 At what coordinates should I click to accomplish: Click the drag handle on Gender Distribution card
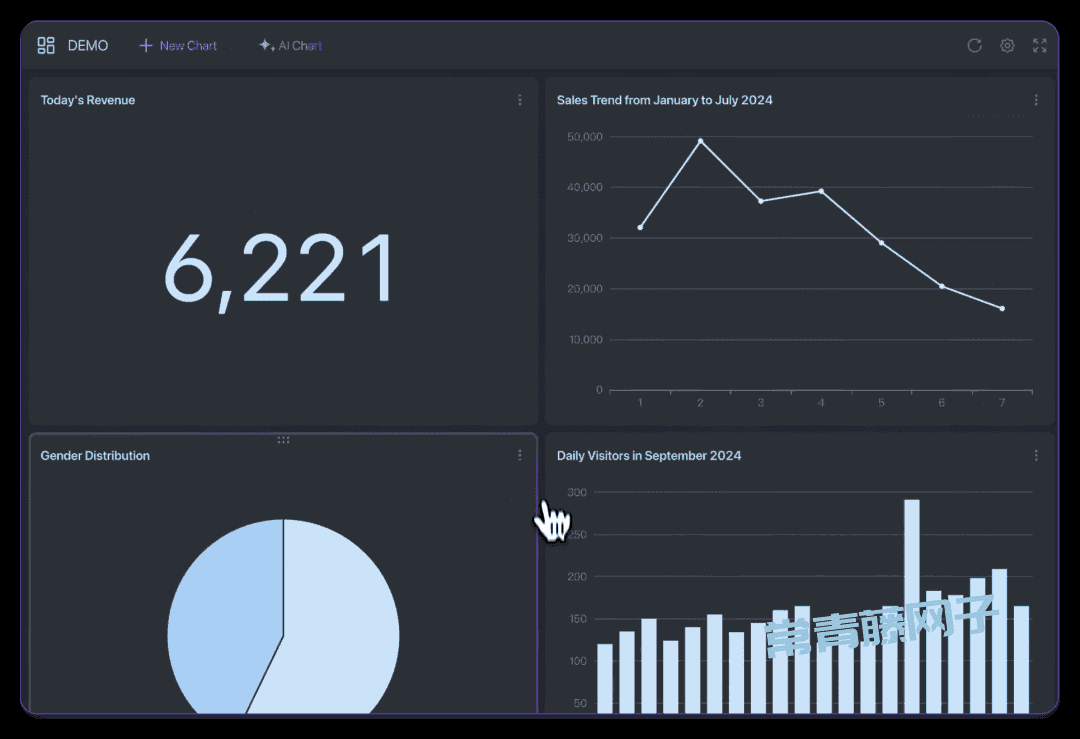[x=283, y=439]
